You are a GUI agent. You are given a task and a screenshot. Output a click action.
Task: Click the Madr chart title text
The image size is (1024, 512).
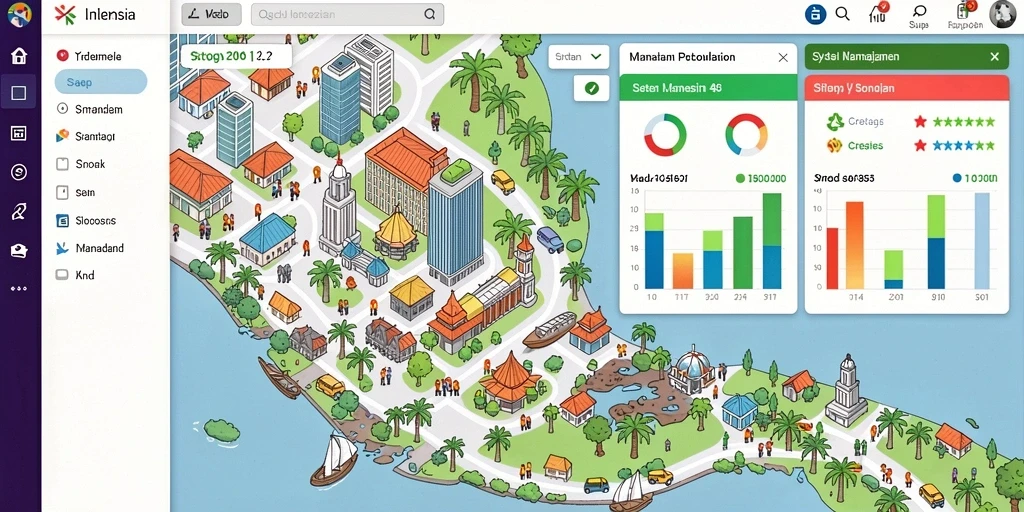tap(659, 178)
